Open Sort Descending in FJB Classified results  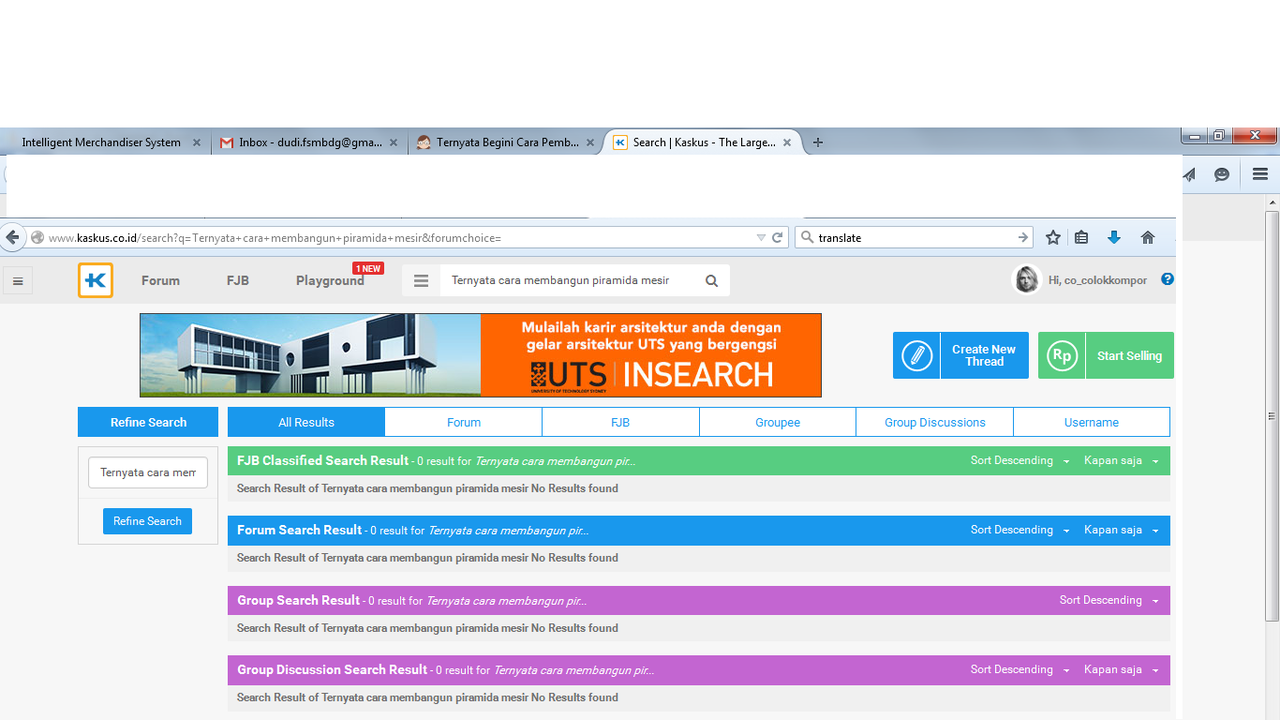point(1020,461)
